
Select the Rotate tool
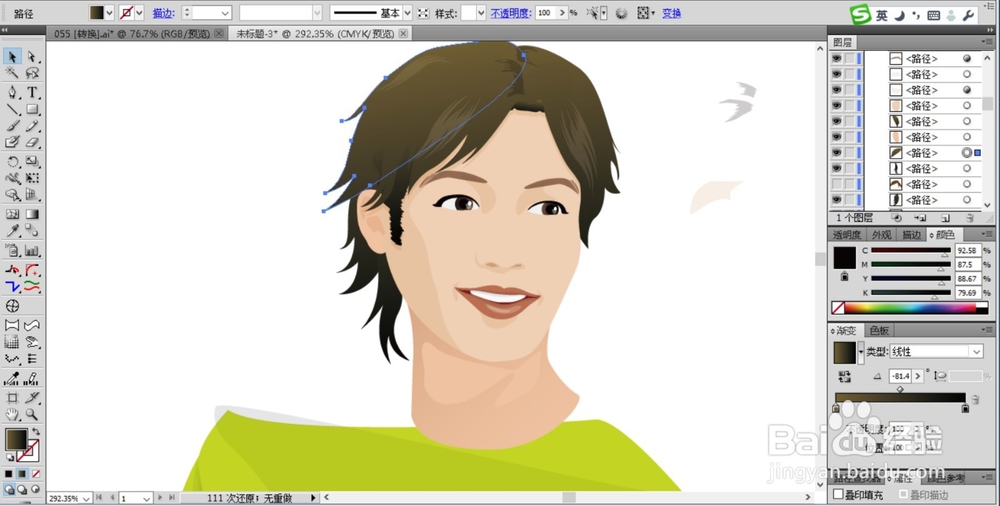click(12, 162)
